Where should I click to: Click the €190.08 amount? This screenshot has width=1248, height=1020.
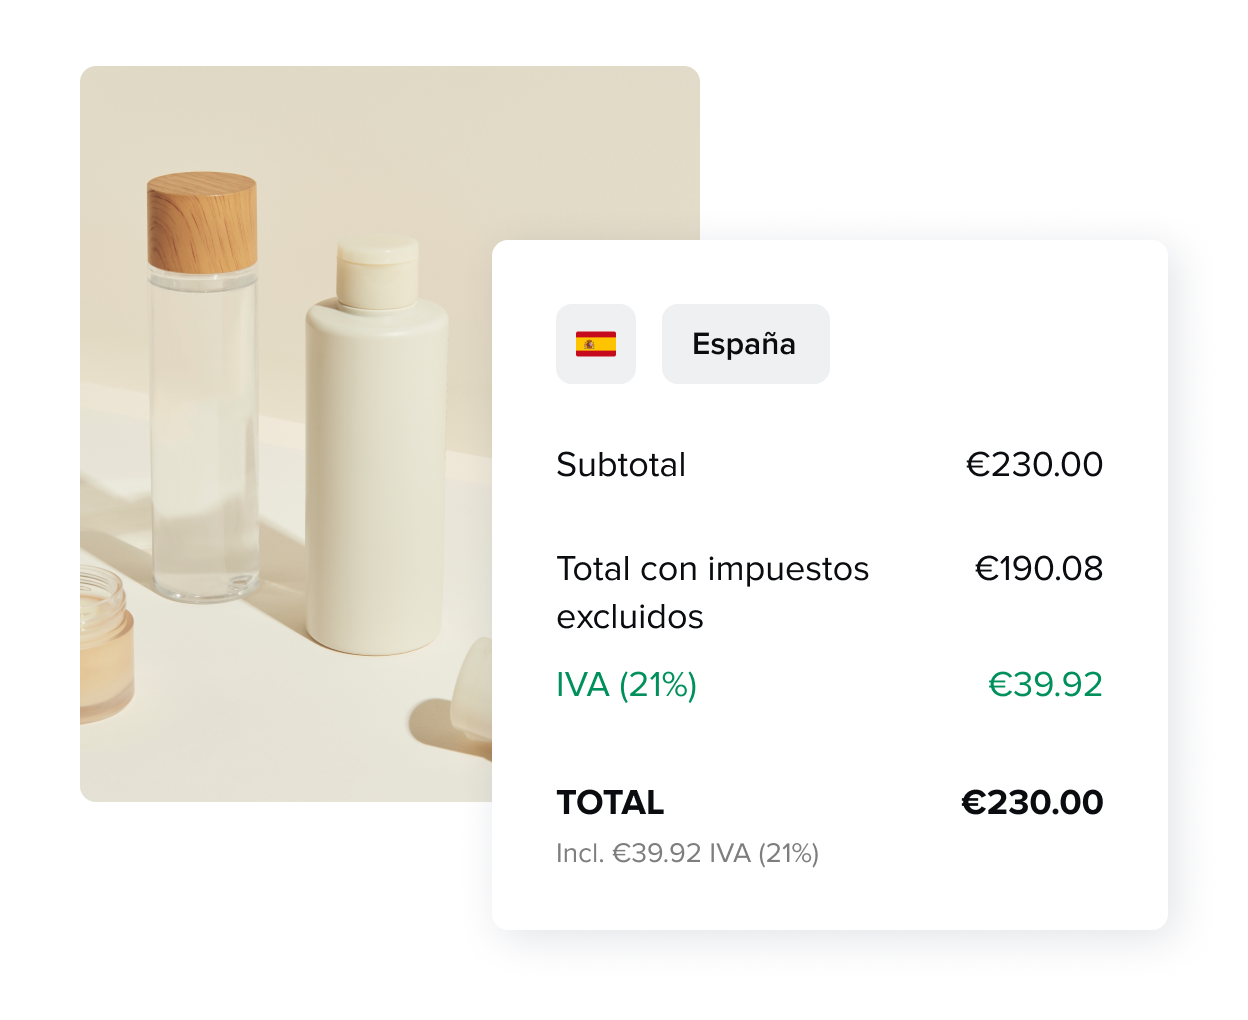pyautogui.click(x=1039, y=569)
